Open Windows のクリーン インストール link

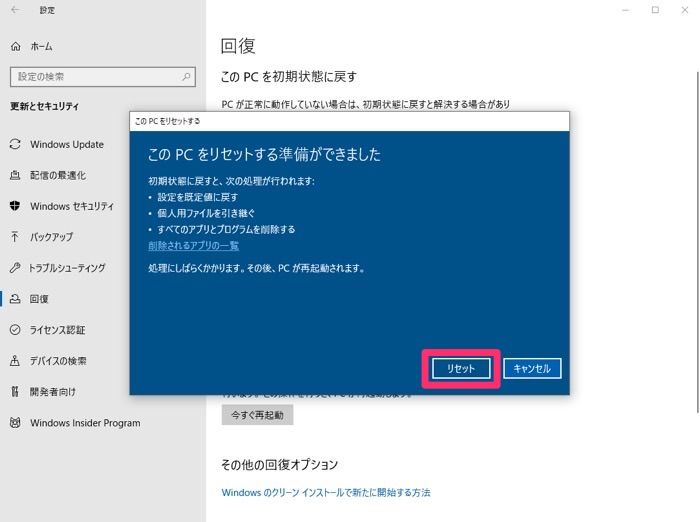[326, 492]
